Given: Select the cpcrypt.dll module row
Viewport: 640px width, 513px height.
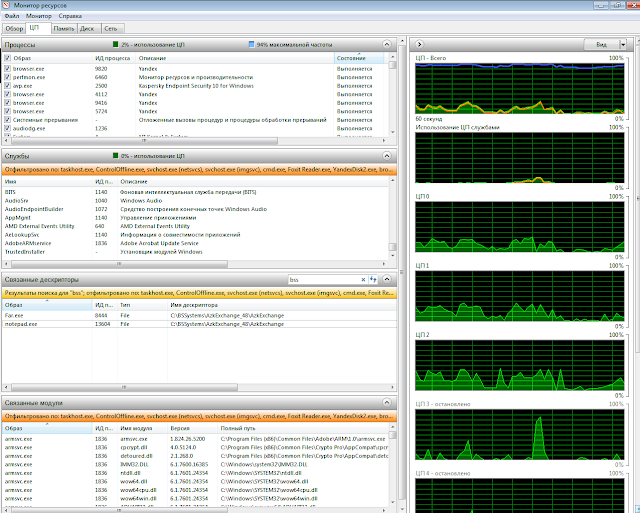Looking at the screenshot, I should point(195,447).
